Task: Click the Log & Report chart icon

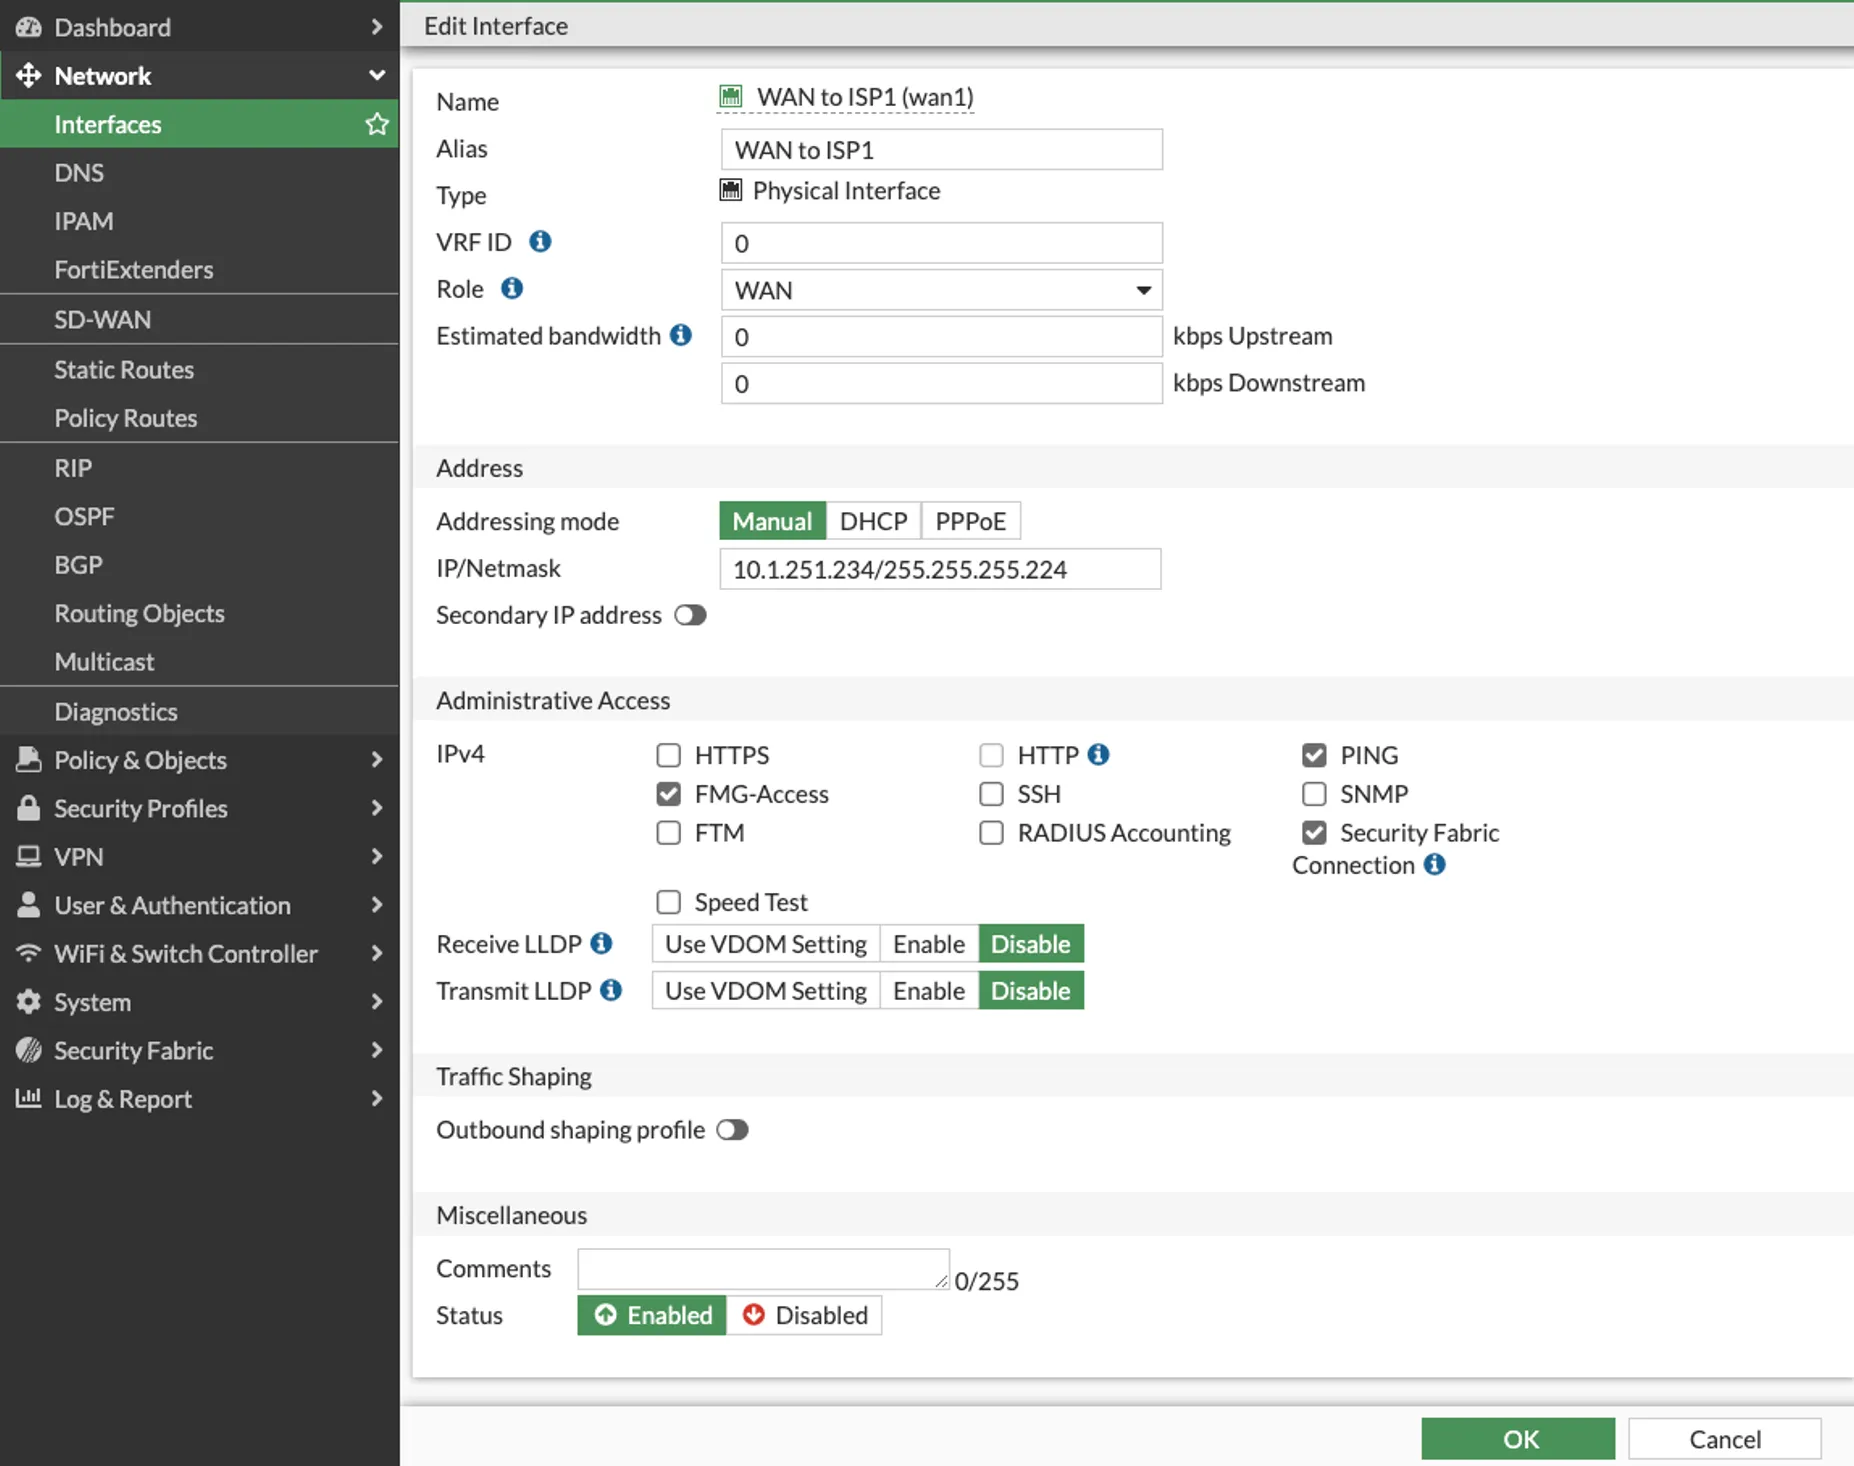Action: point(29,1098)
